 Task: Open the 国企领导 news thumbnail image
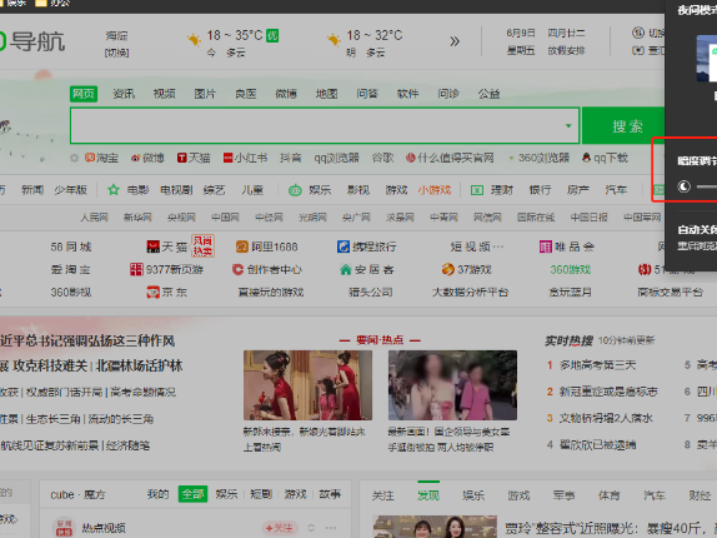click(453, 385)
